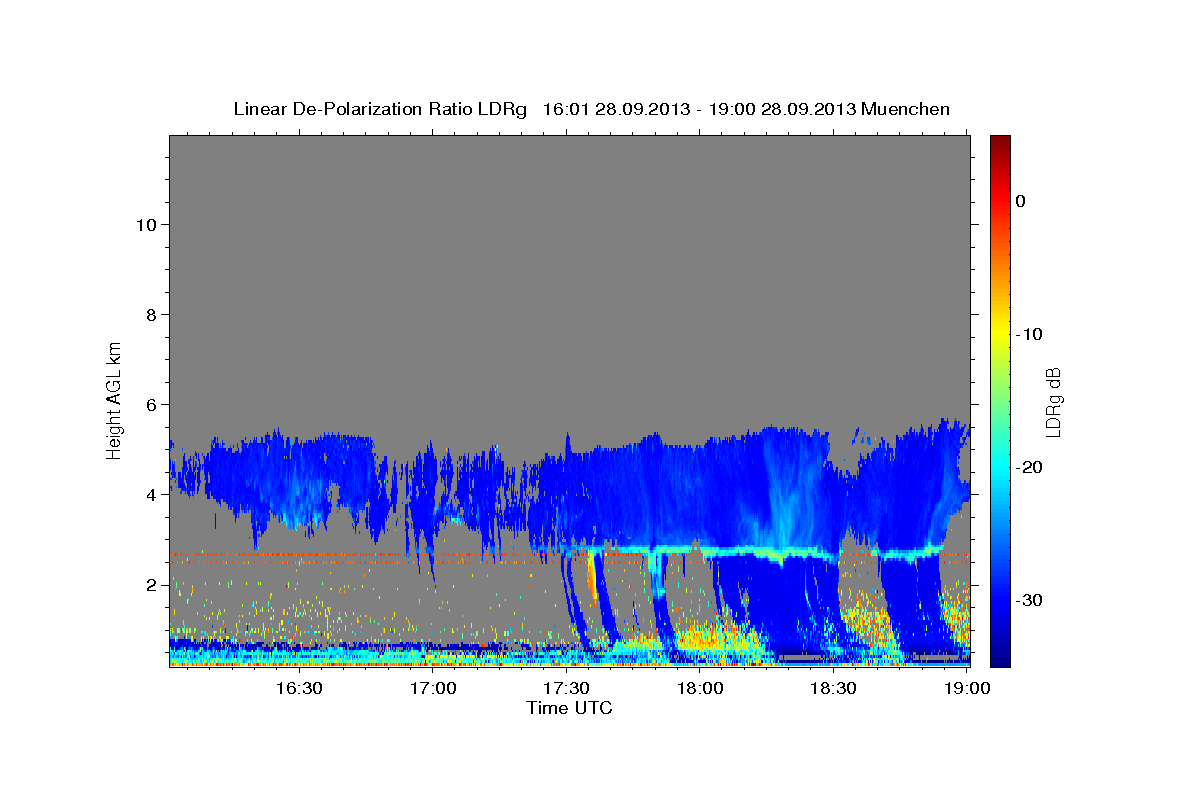Click the colorbar value 0
This screenshot has height=800, width=1200.
coord(1021,201)
